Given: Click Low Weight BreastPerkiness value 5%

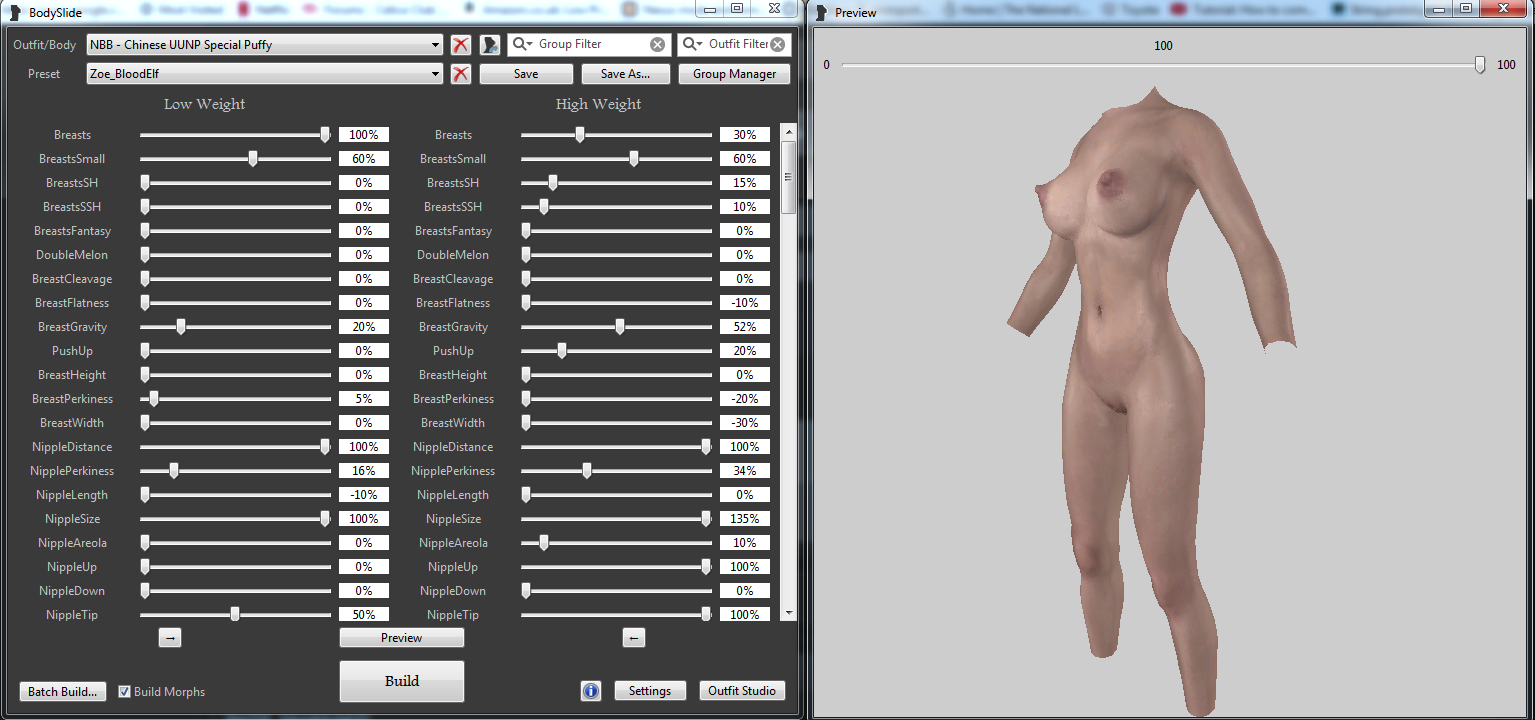Looking at the screenshot, I should [x=364, y=399].
